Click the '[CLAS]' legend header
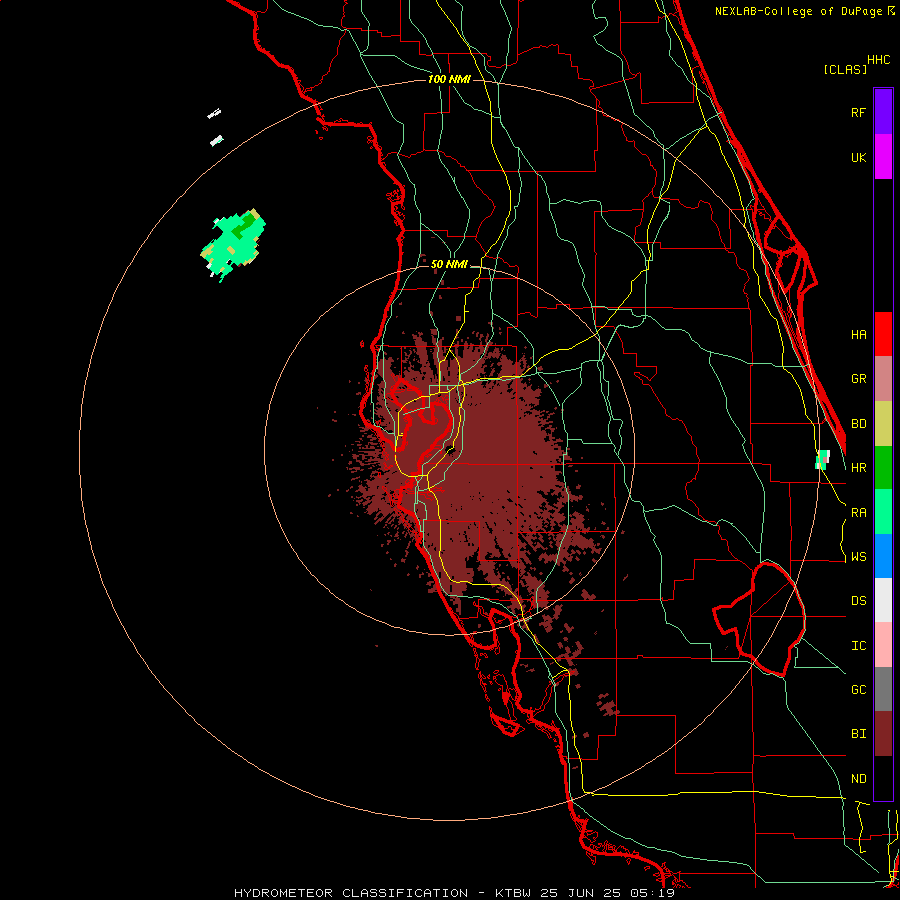 pos(845,69)
